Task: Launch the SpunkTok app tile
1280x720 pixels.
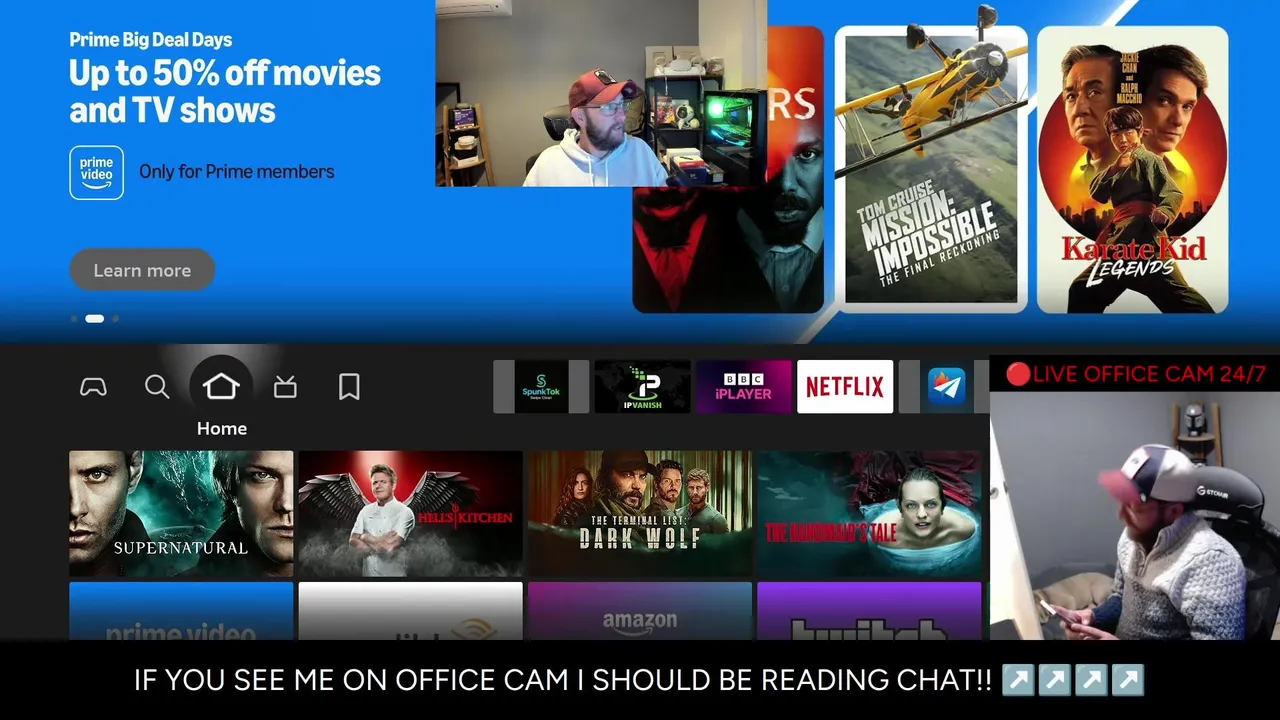Action: [541, 387]
